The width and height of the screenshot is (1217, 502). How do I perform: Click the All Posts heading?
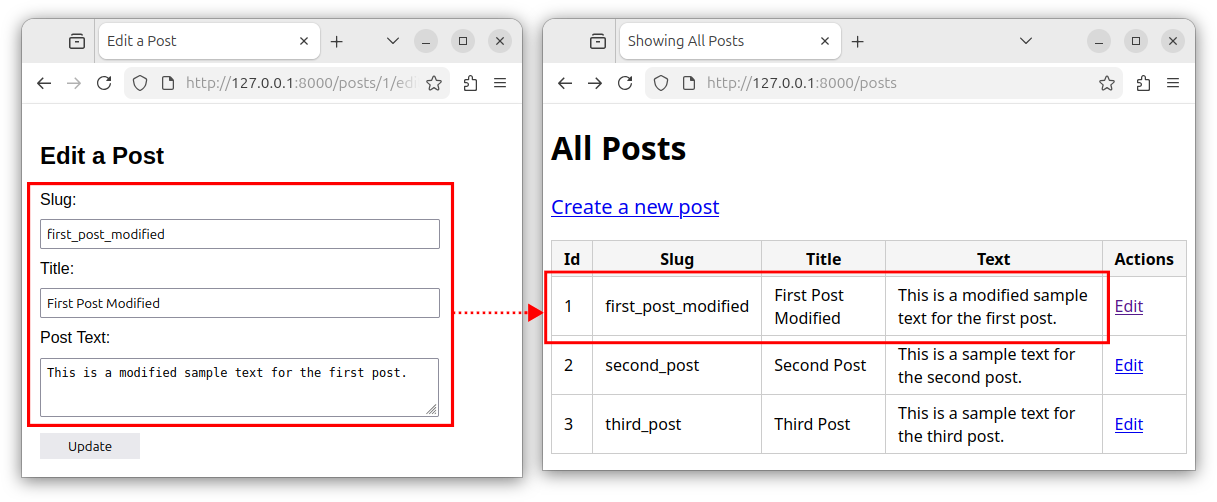point(619,149)
